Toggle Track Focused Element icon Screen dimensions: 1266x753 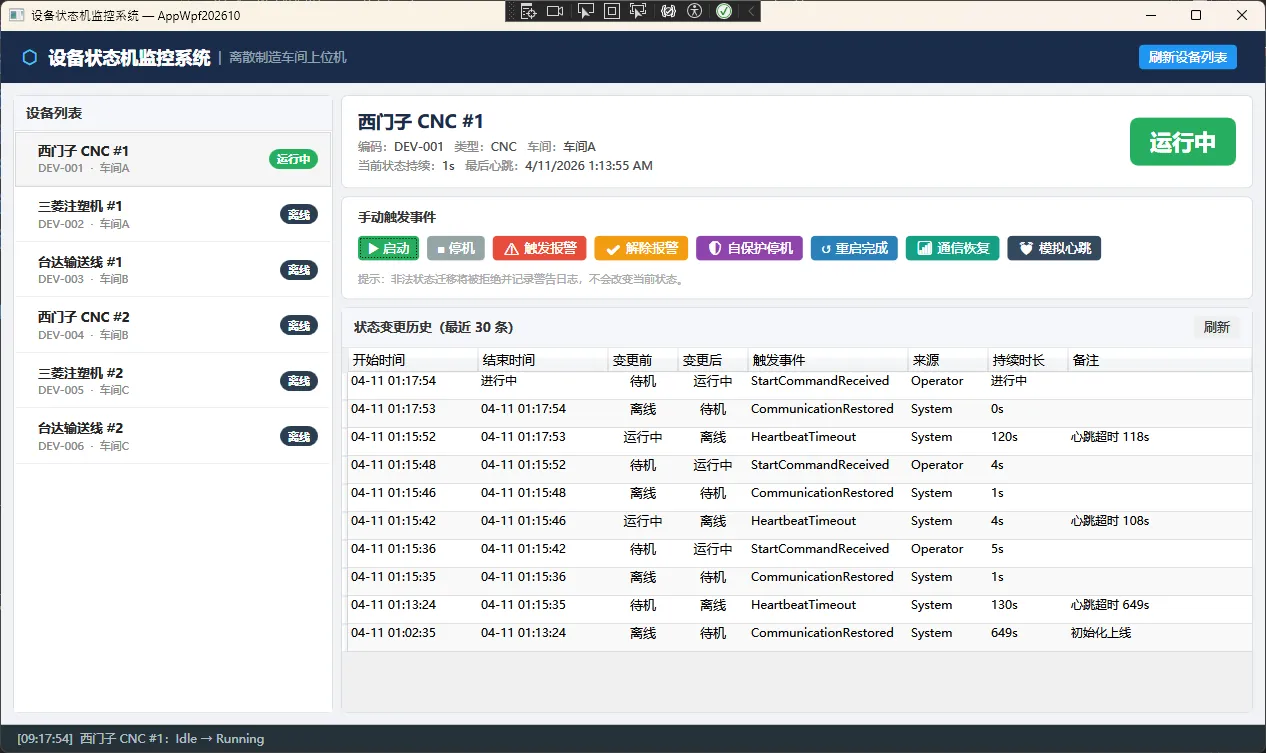(x=640, y=11)
